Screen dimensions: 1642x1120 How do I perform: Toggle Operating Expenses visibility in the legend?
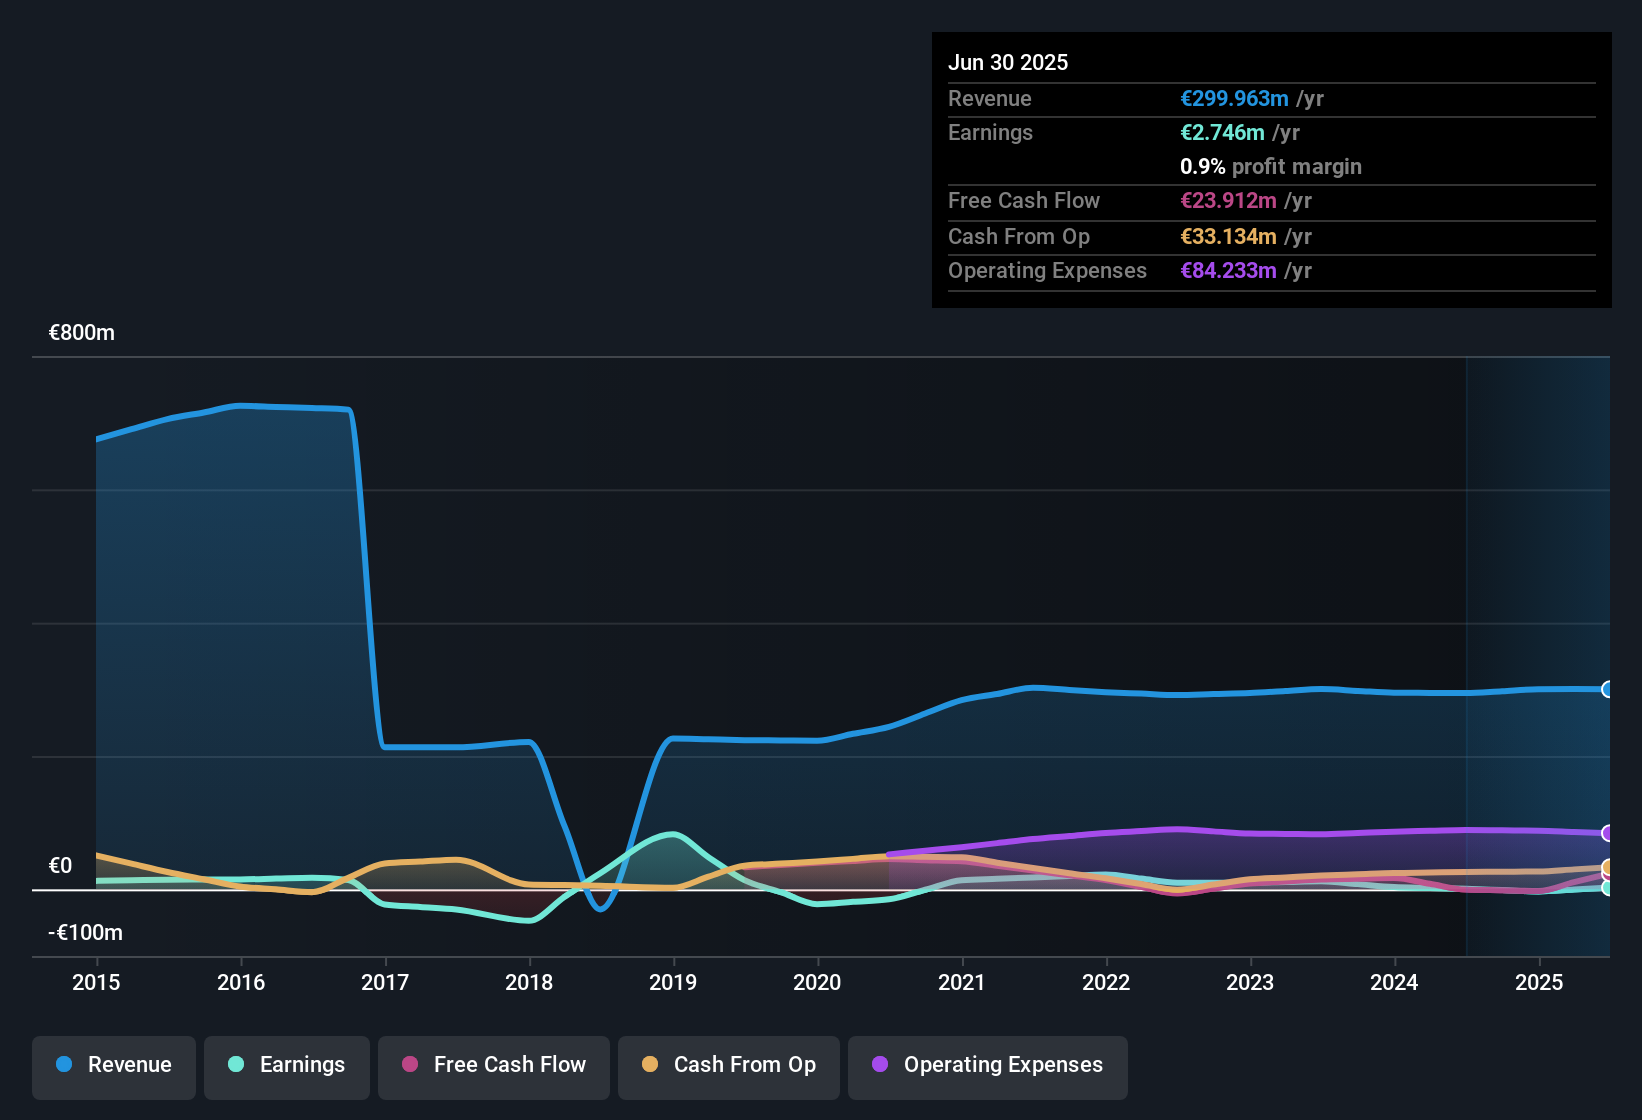coord(988,1066)
